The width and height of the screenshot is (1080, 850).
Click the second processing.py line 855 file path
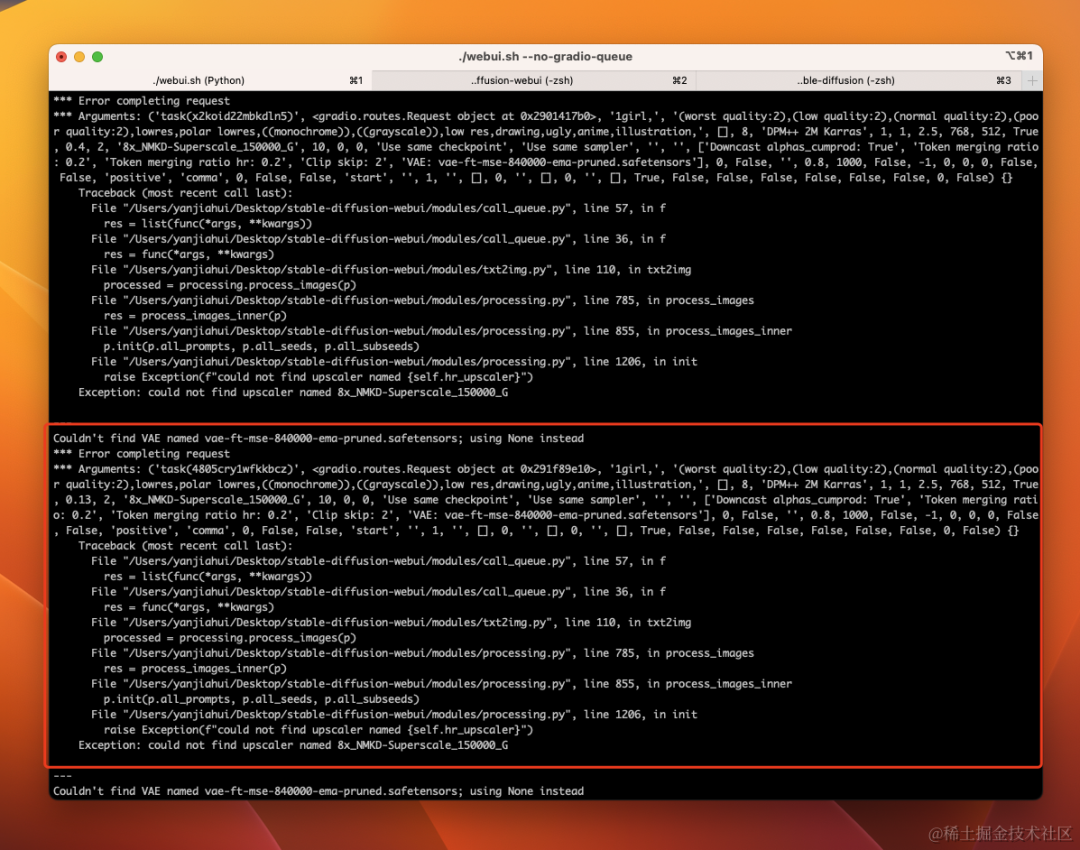pyautogui.click(x=441, y=684)
